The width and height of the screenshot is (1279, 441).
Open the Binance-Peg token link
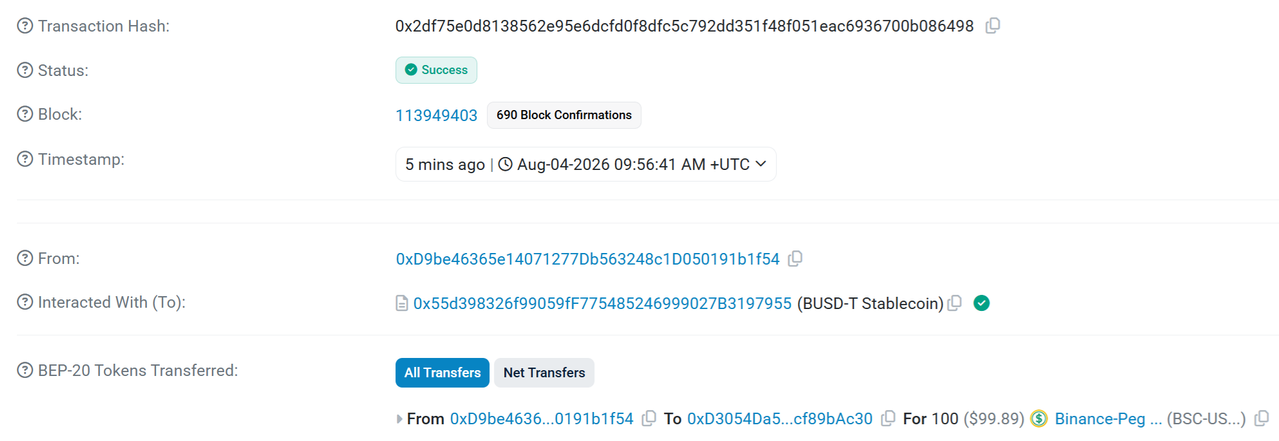pos(1109,419)
